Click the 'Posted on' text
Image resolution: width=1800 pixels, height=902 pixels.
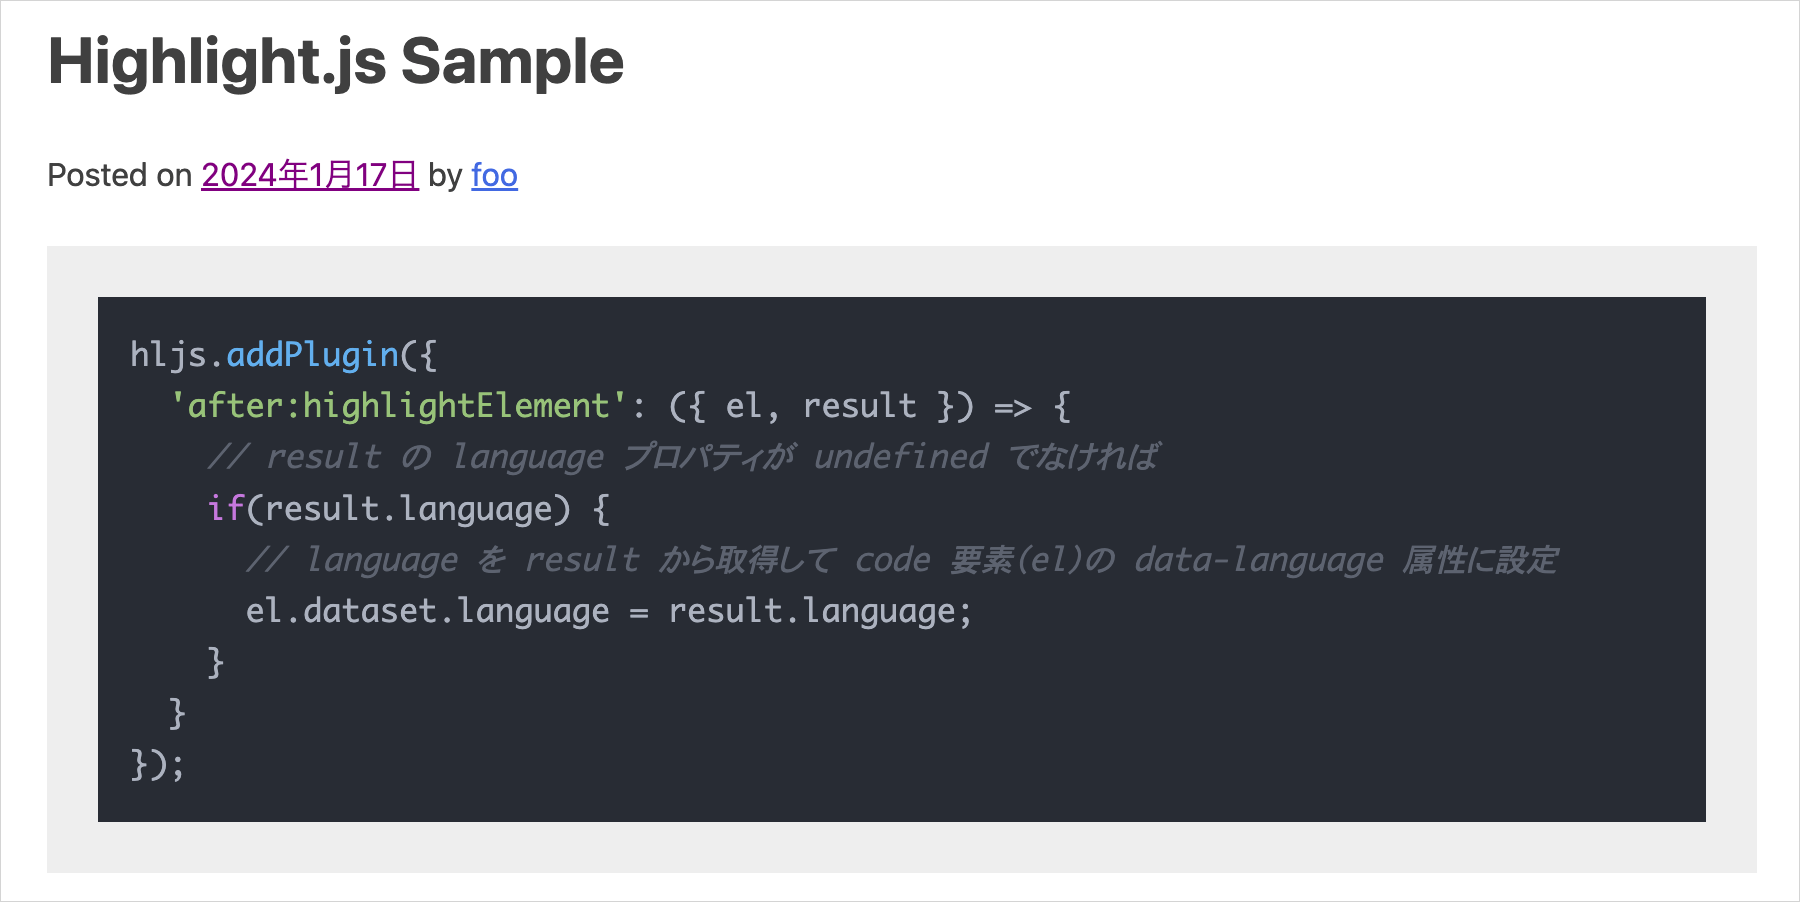[119, 175]
